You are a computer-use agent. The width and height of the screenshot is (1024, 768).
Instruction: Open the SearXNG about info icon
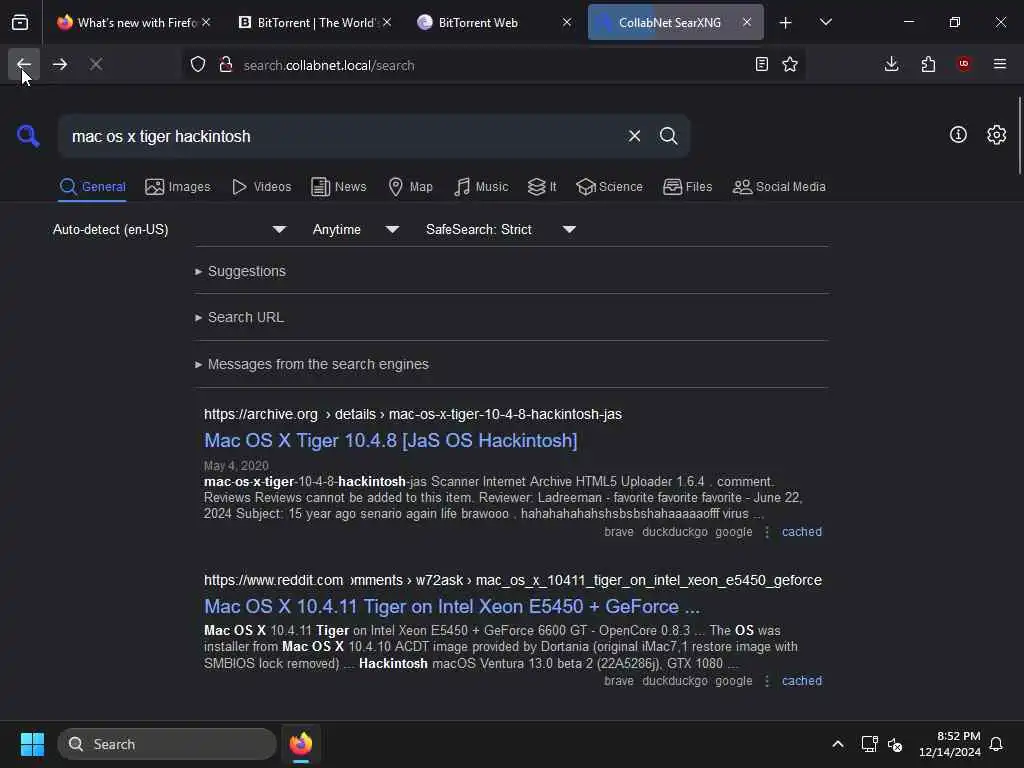click(x=958, y=135)
